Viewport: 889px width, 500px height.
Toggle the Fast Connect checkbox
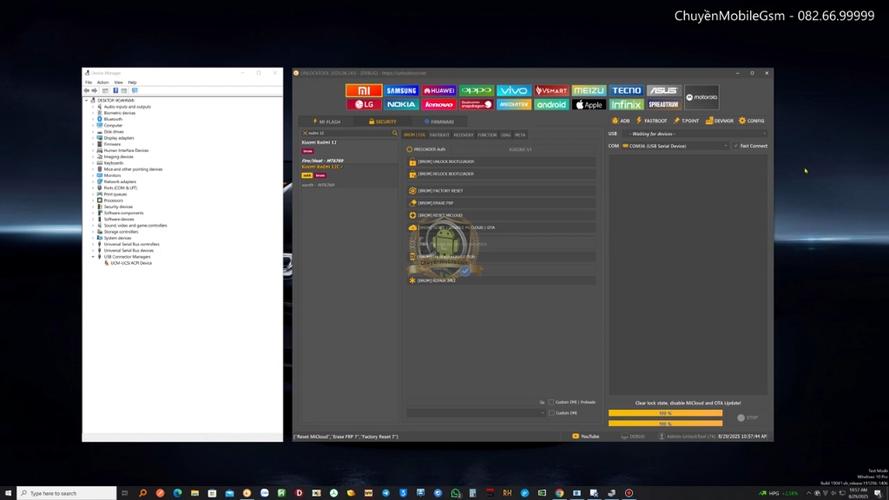tap(736, 146)
